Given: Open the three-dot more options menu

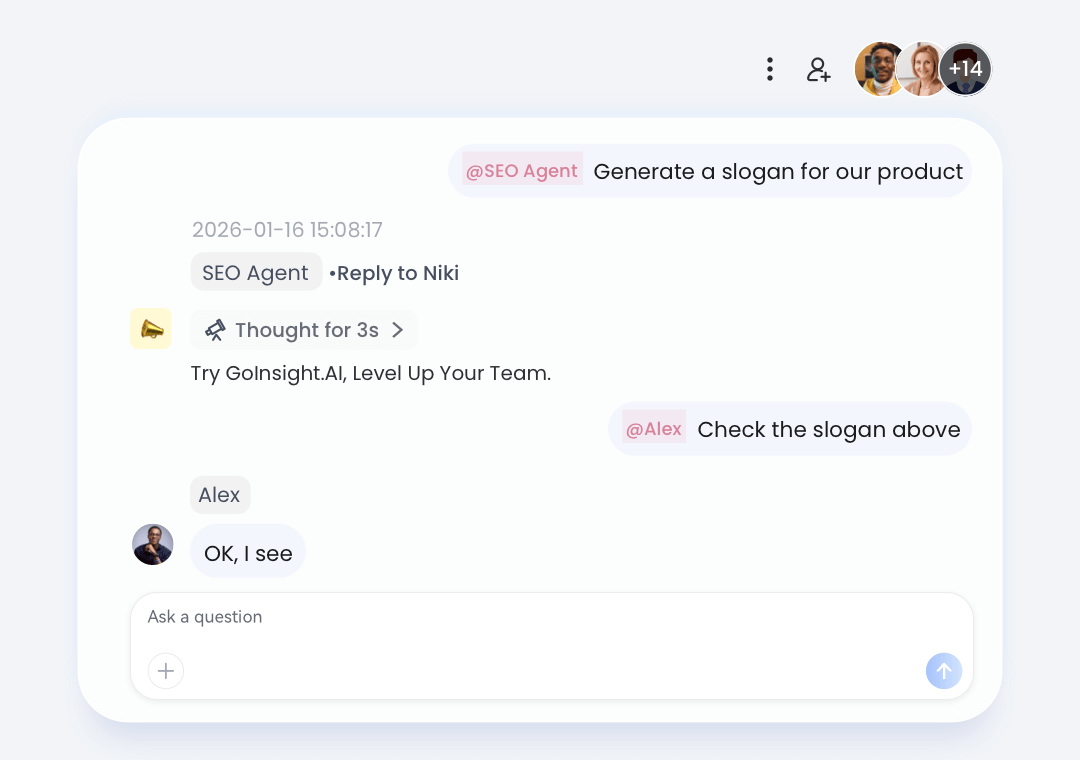Looking at the screenshot, I should (x=769, y=69).
